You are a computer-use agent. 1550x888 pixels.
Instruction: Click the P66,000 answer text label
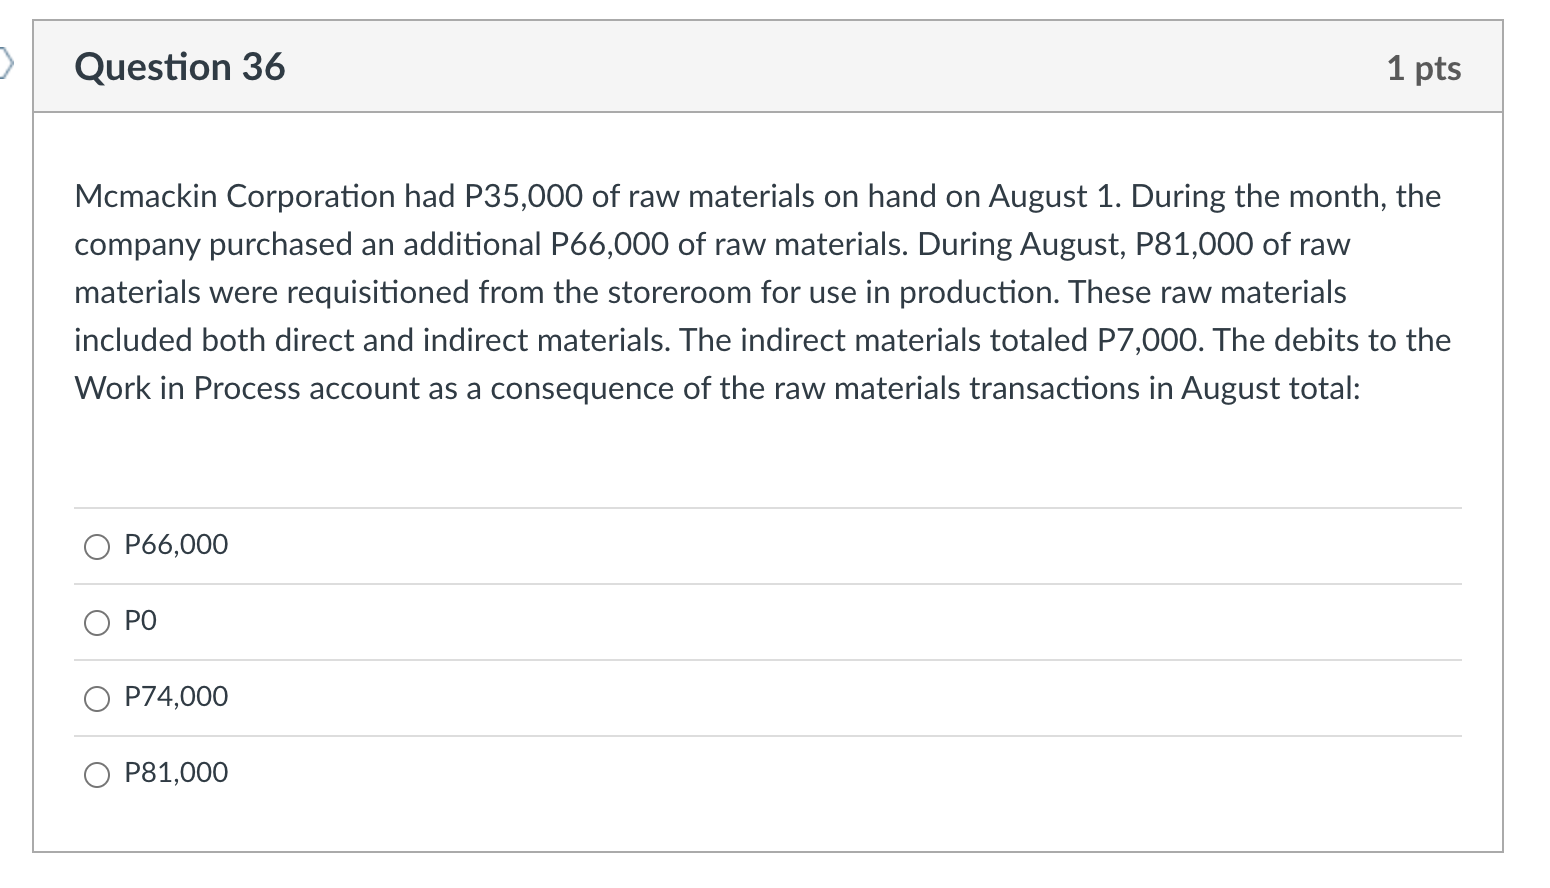tap(175, 545)
